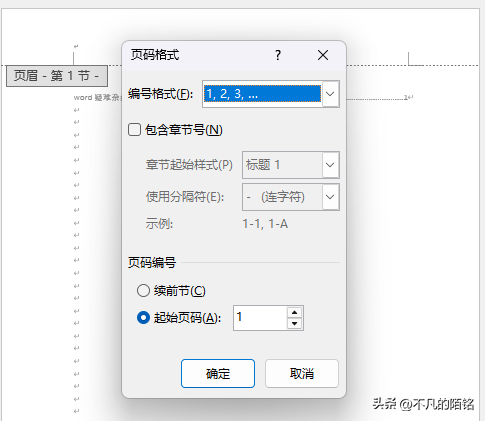Screen dimensions: 485x421
Task: Select the 1, 2, 3, ... format field
Action: click(x=262, y=94)
